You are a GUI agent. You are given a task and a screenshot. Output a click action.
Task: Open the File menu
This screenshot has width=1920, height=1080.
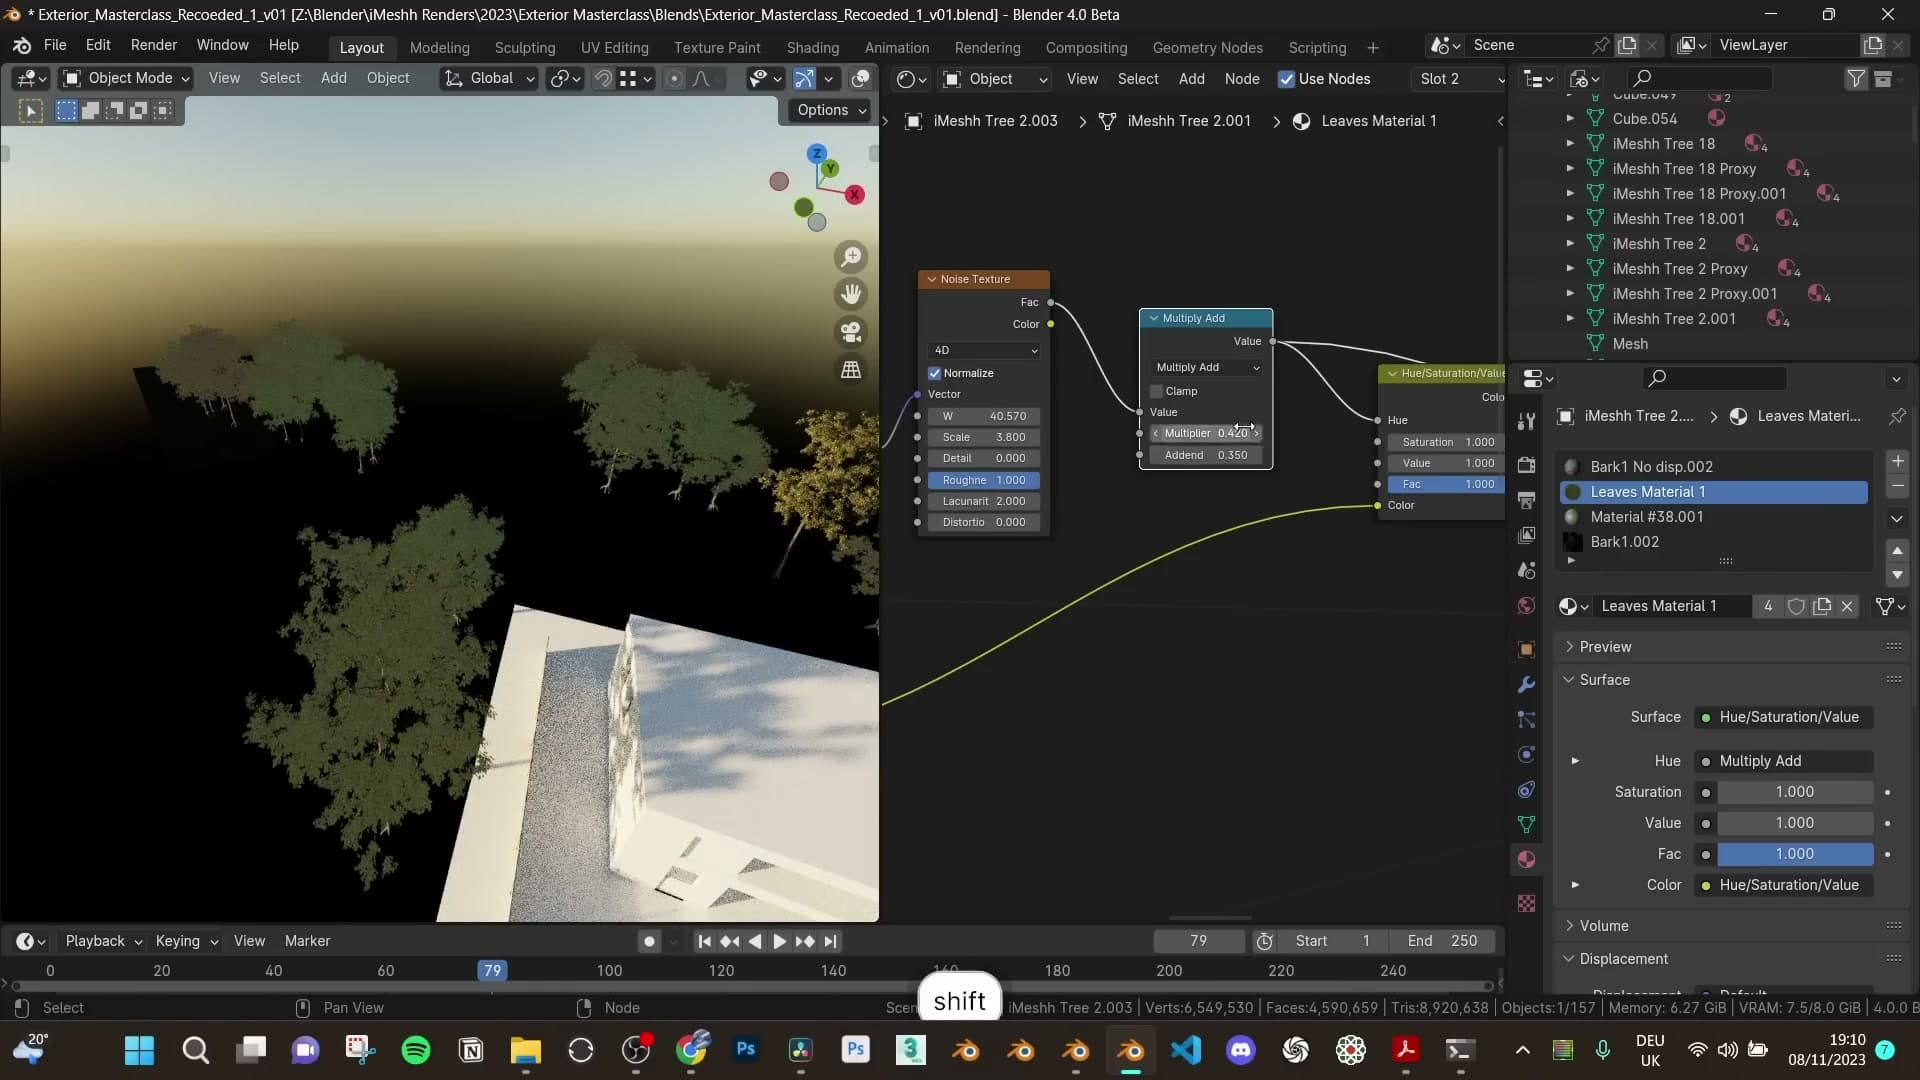55,45
